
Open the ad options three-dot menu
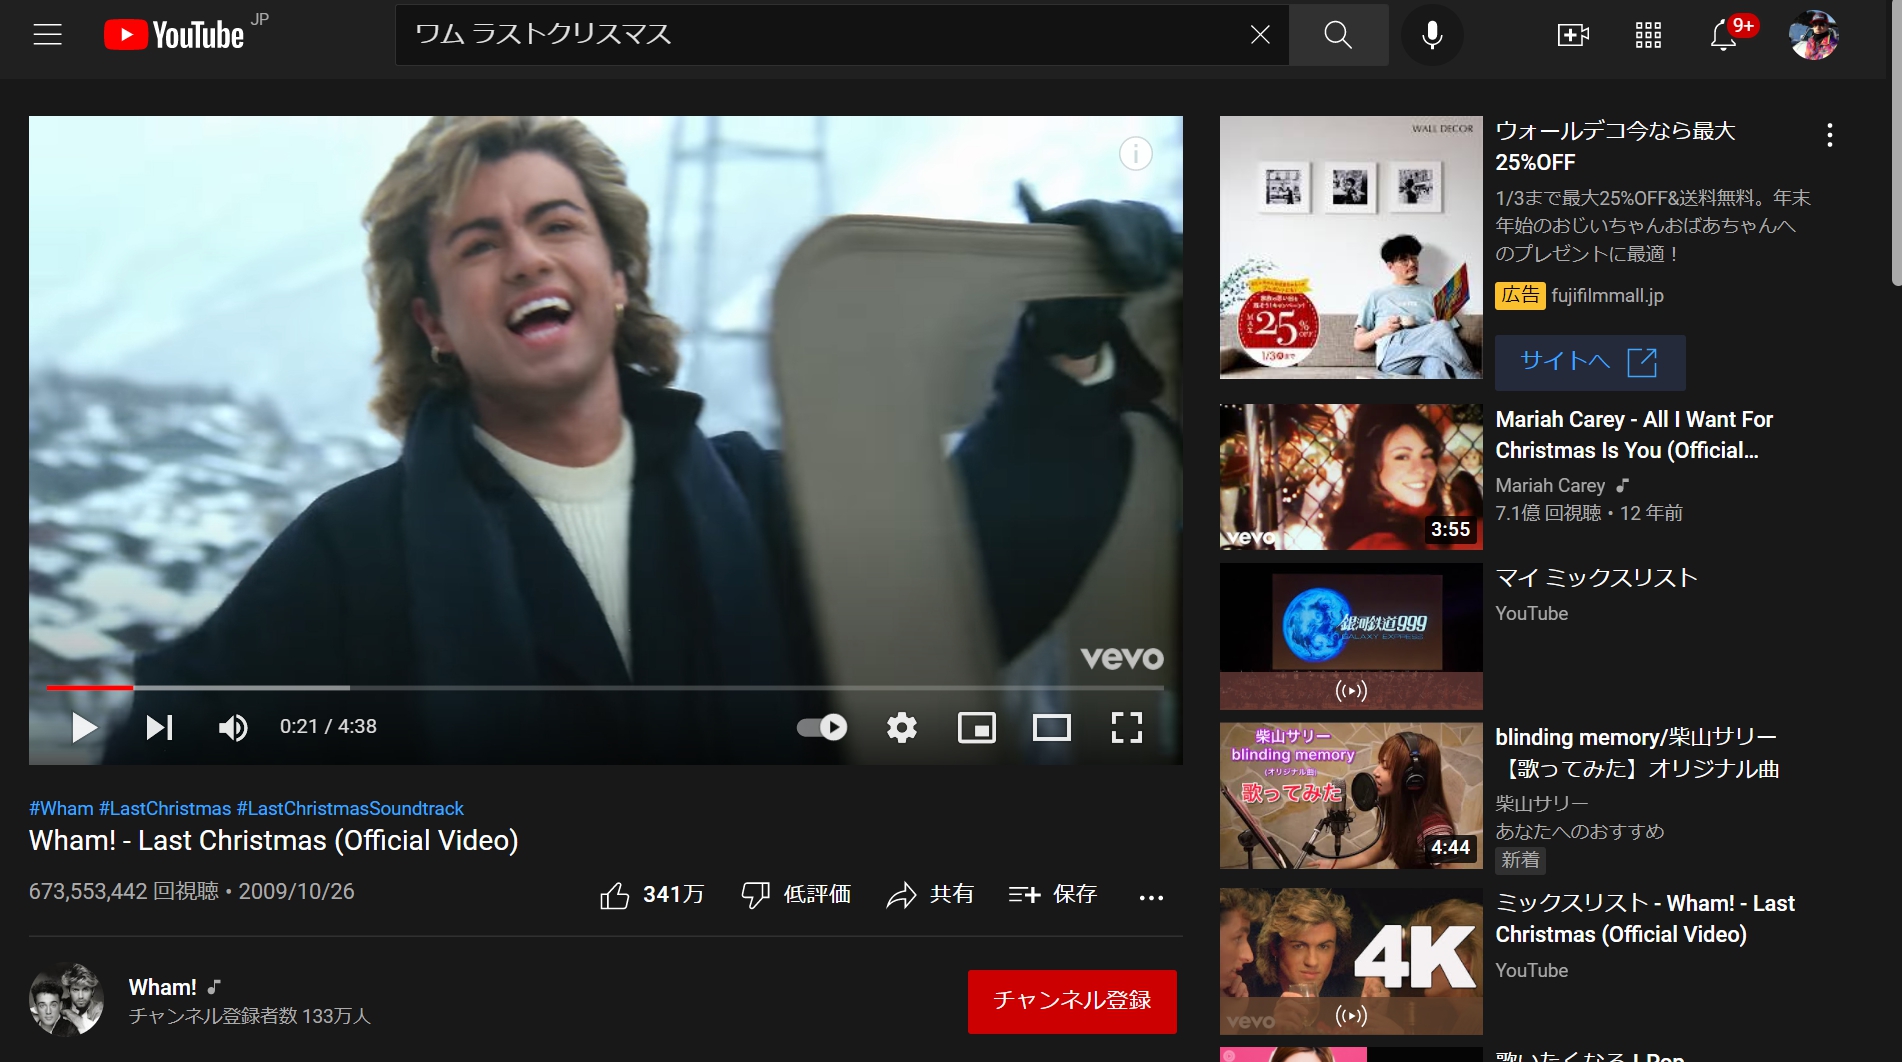coord(1829,135)
